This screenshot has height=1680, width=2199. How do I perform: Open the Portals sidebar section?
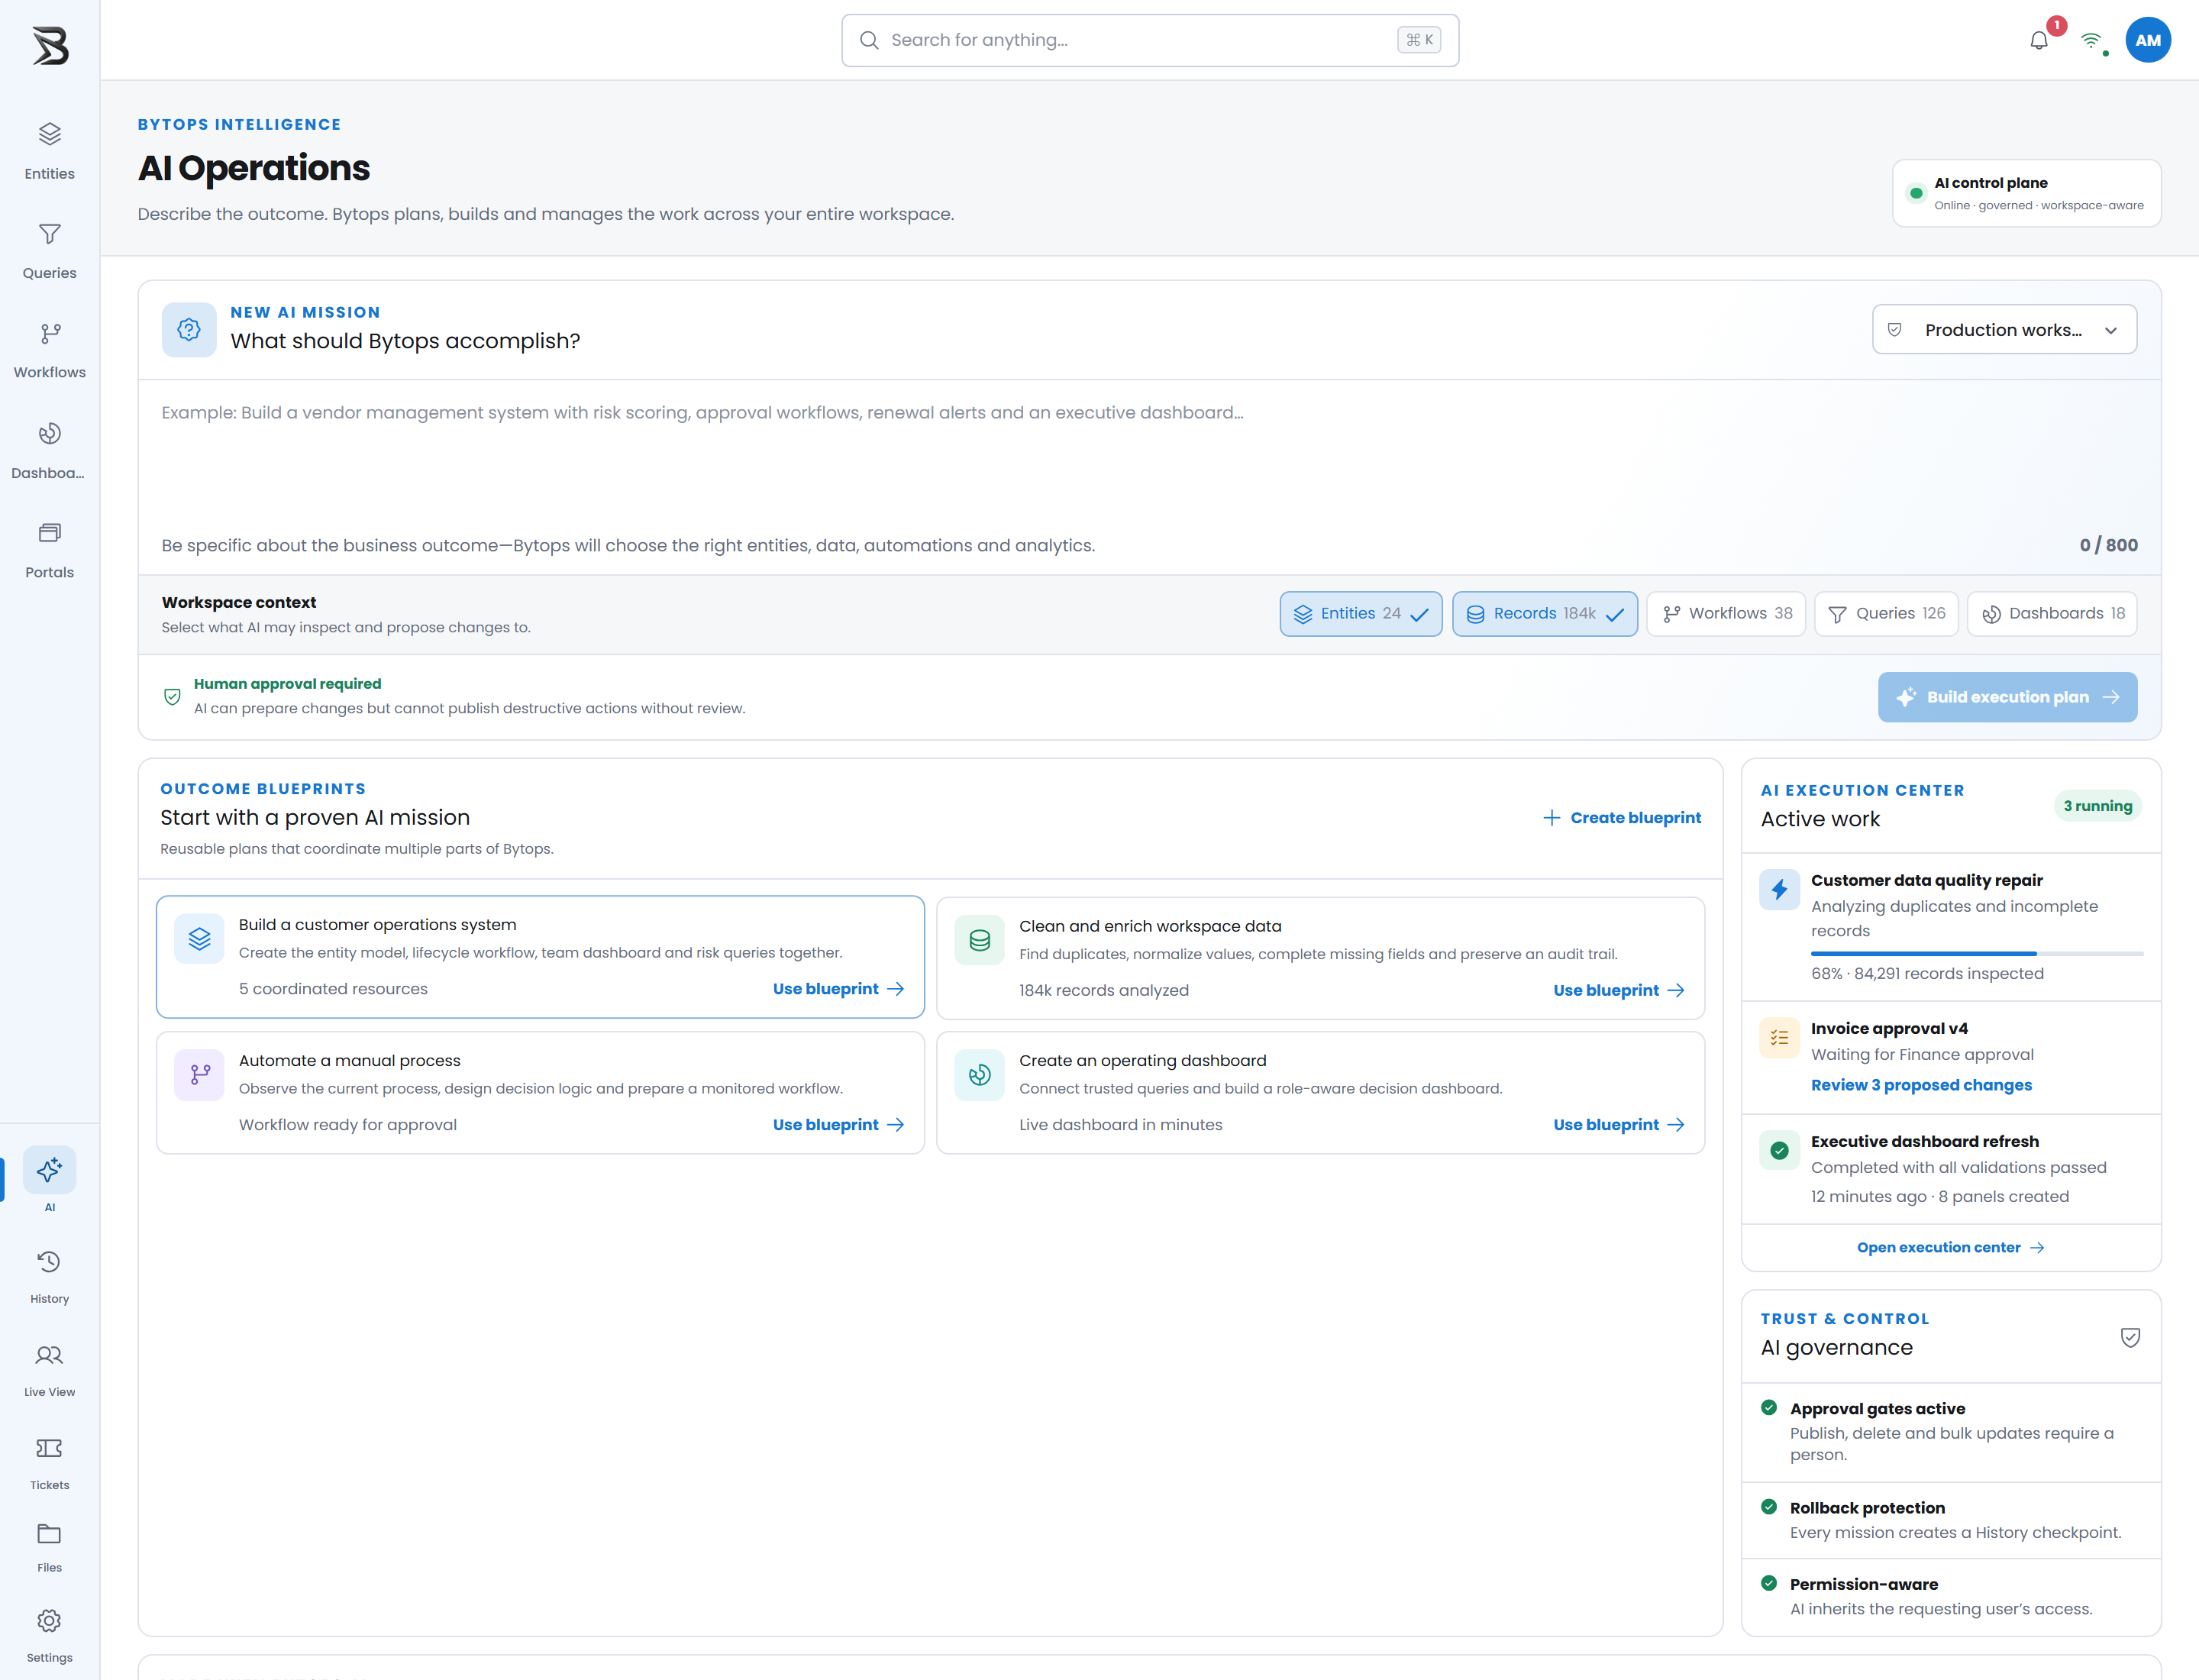(x=49, y=550)
